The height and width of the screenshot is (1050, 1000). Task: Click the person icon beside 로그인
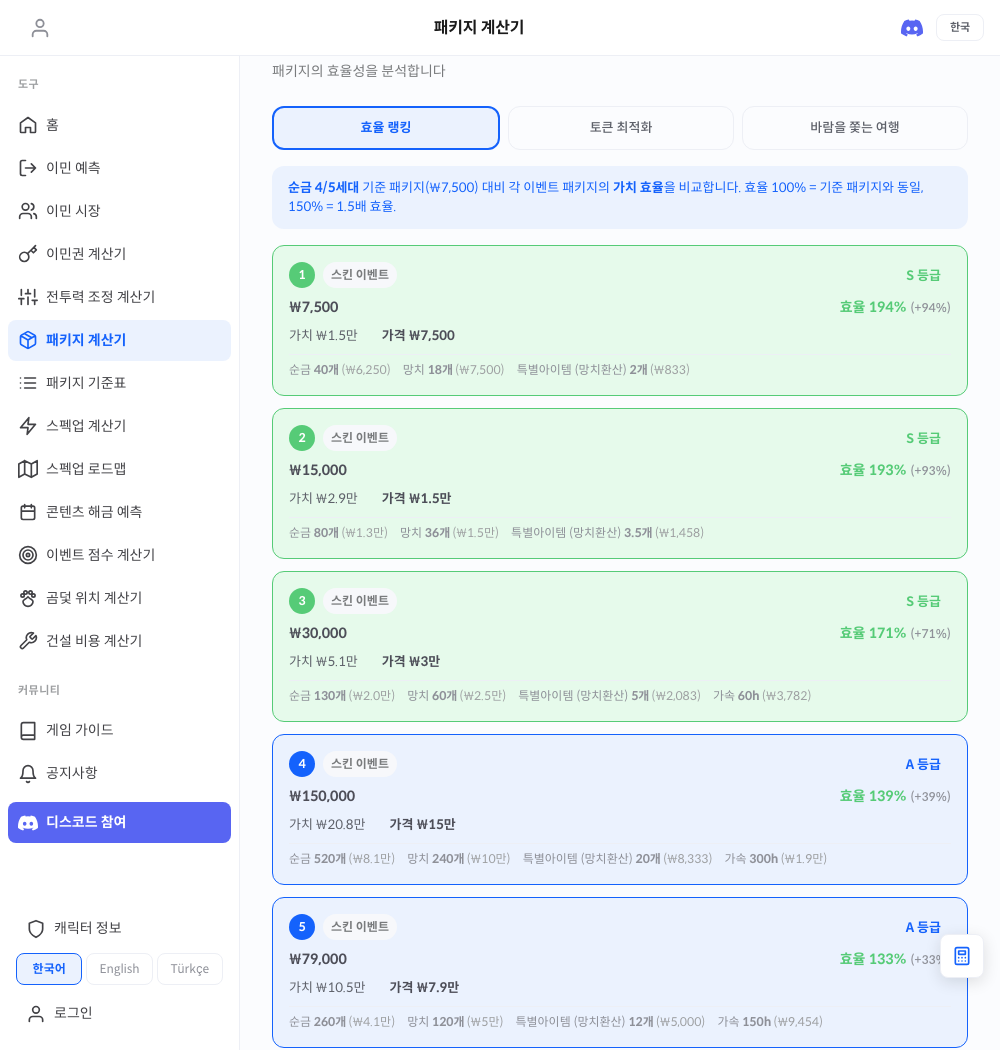[x=35, y=1014]
